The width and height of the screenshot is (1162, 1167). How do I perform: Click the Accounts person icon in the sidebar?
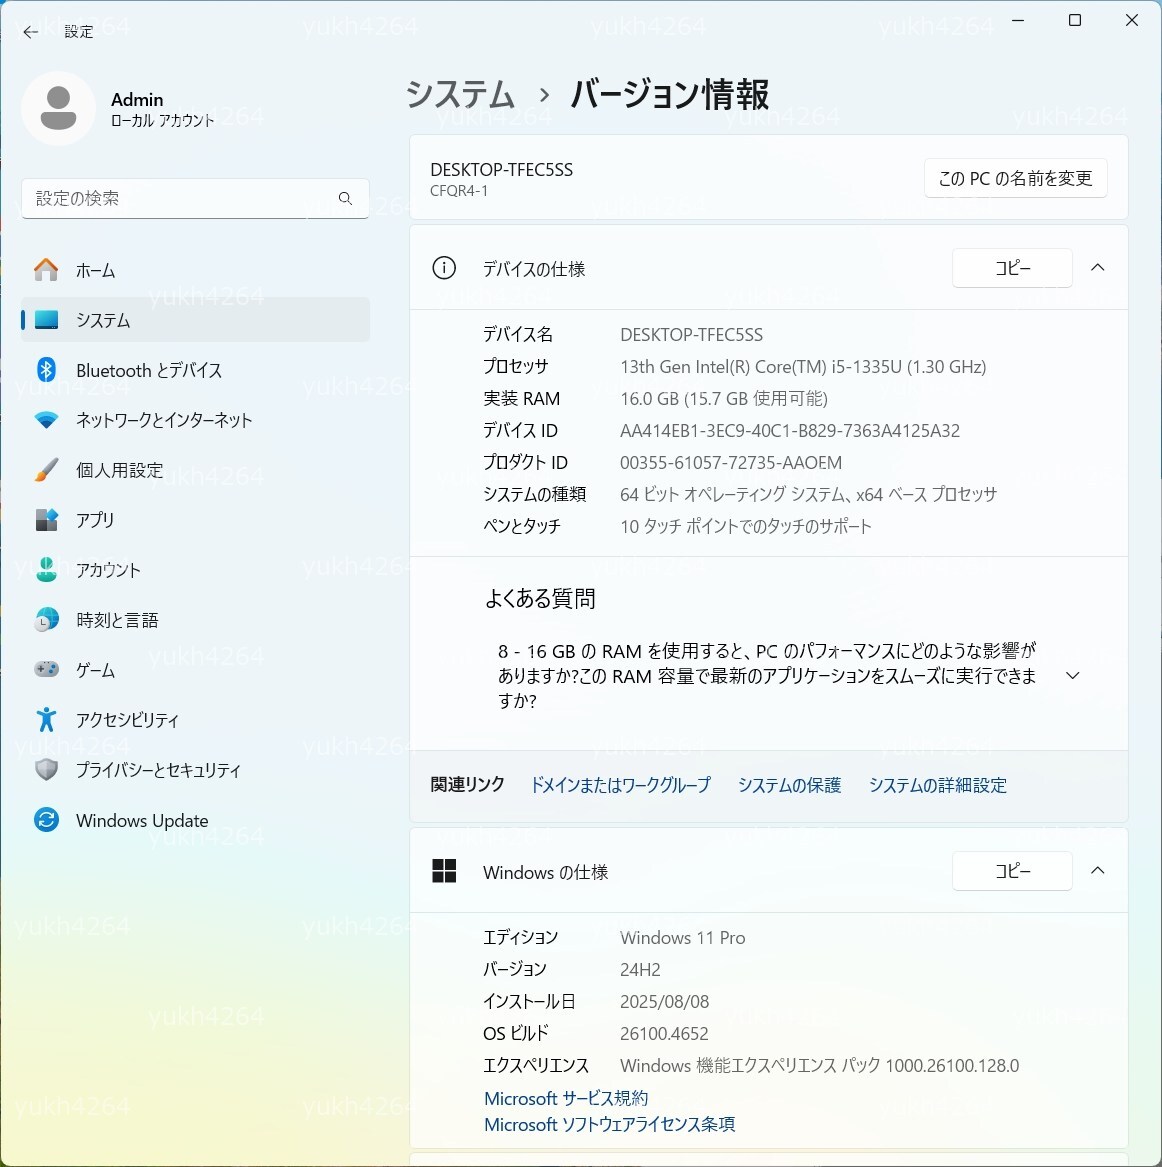46,570
